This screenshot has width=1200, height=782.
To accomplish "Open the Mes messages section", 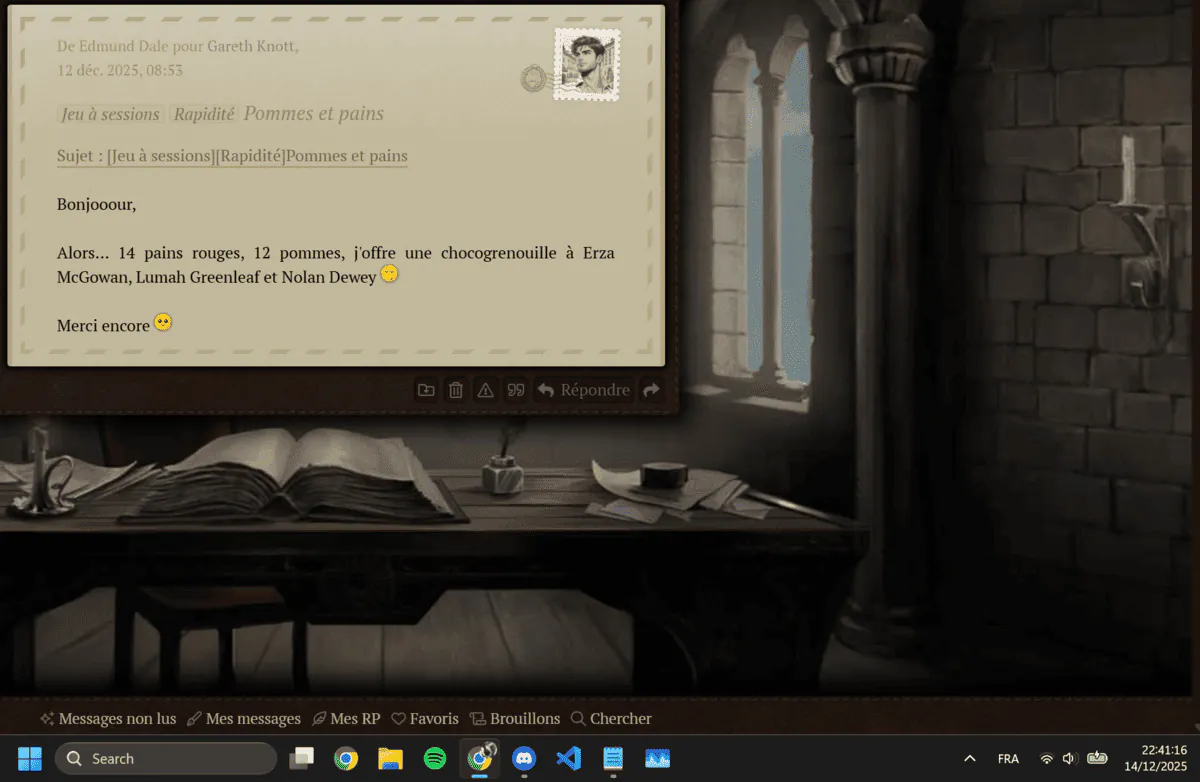I will [244, 719].
